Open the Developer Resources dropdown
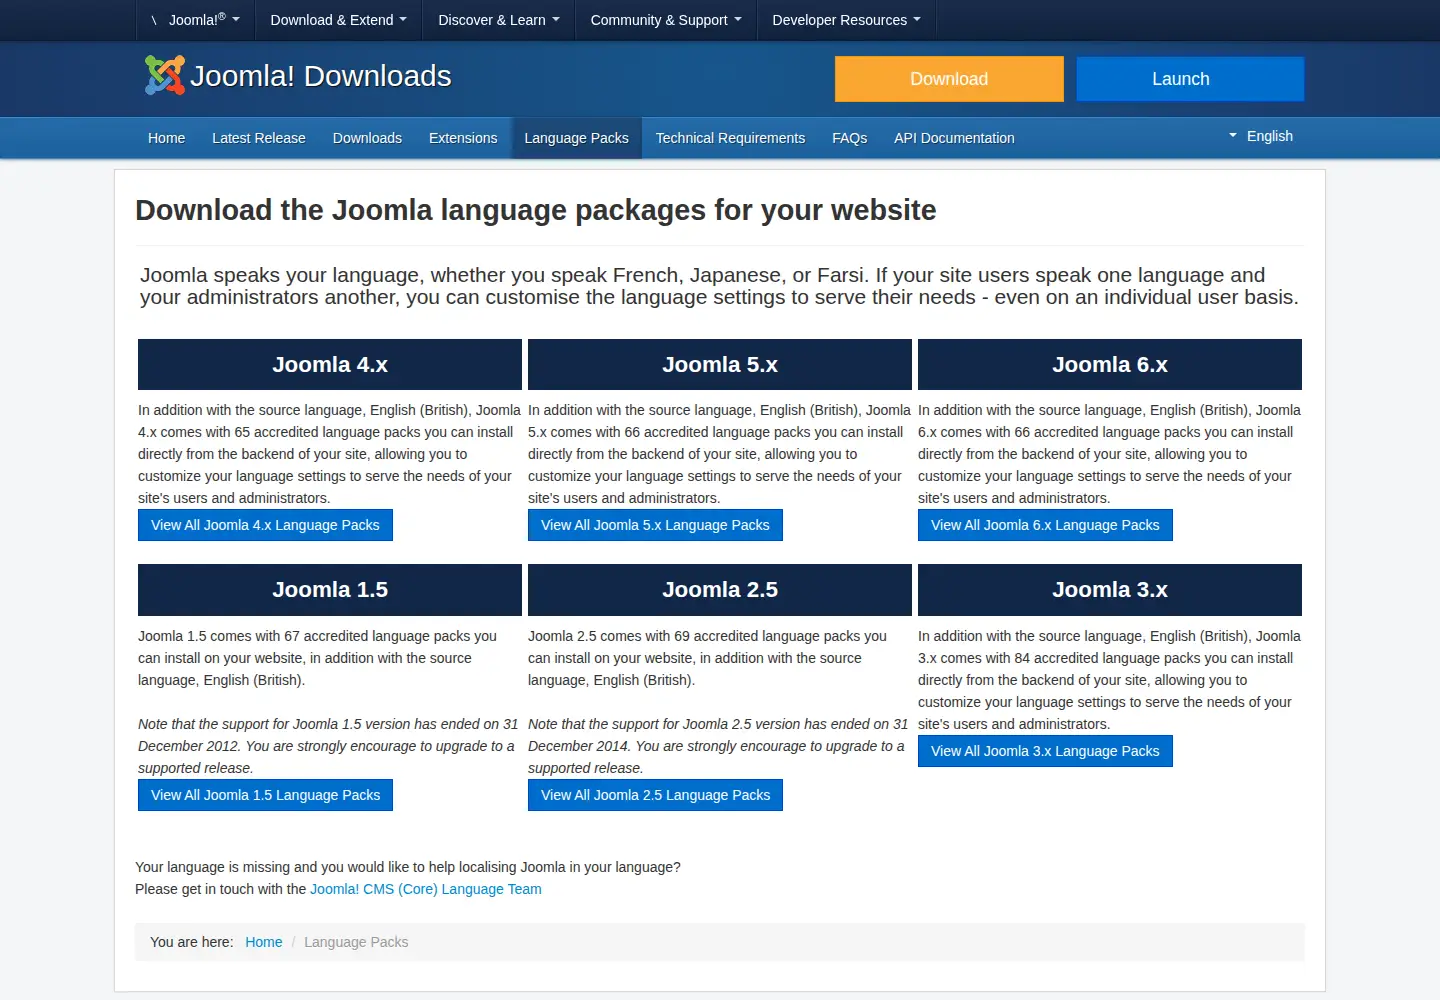Screen dimensions: 1440x1000 [846, 20]
